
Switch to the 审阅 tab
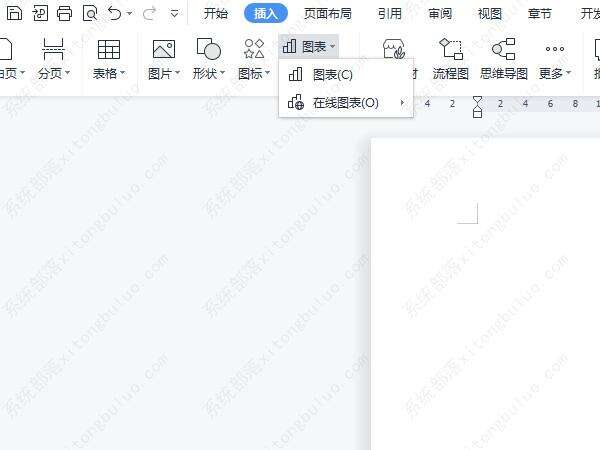click(440, 14)
